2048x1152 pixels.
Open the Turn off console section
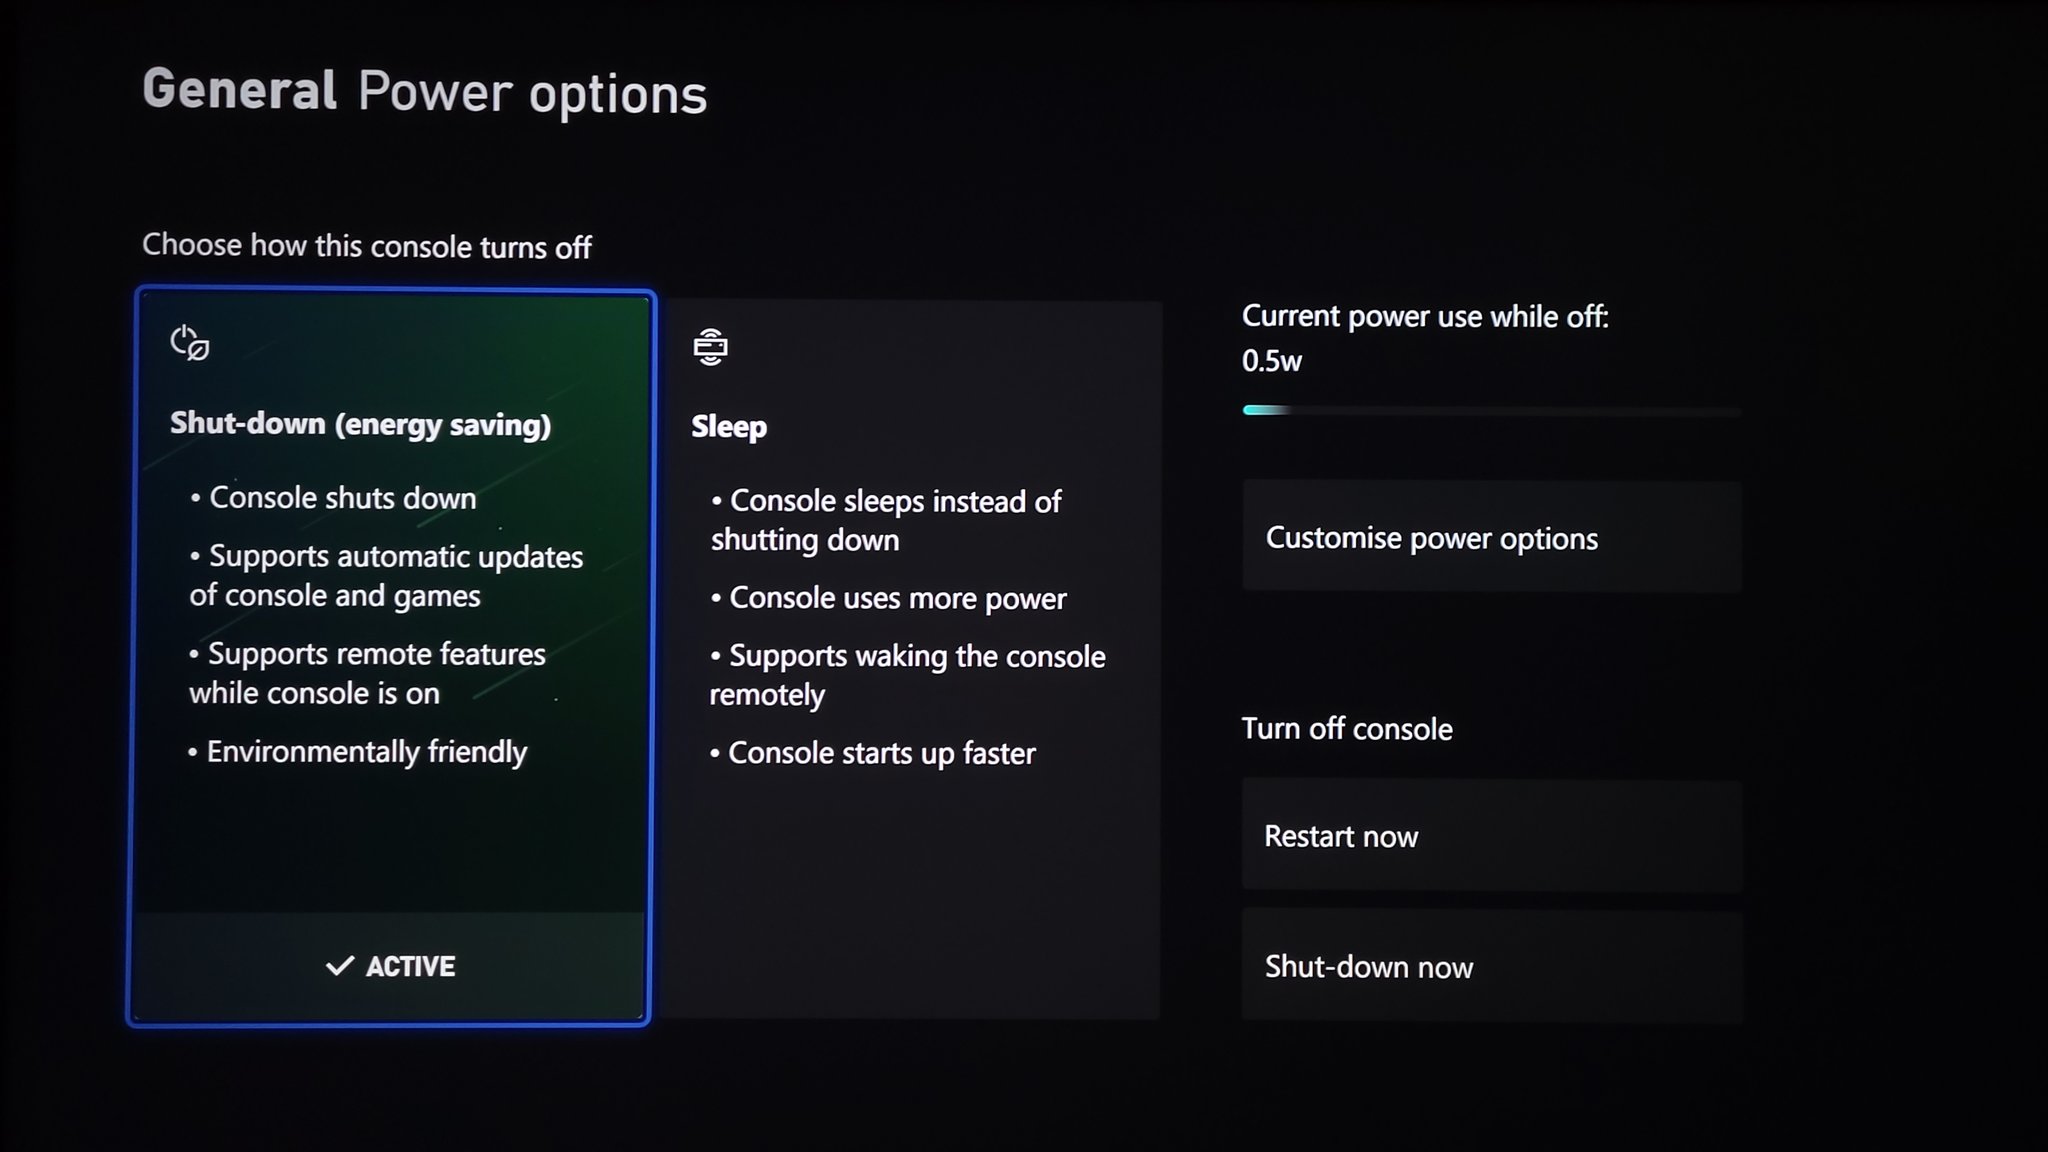[1348, 729]
